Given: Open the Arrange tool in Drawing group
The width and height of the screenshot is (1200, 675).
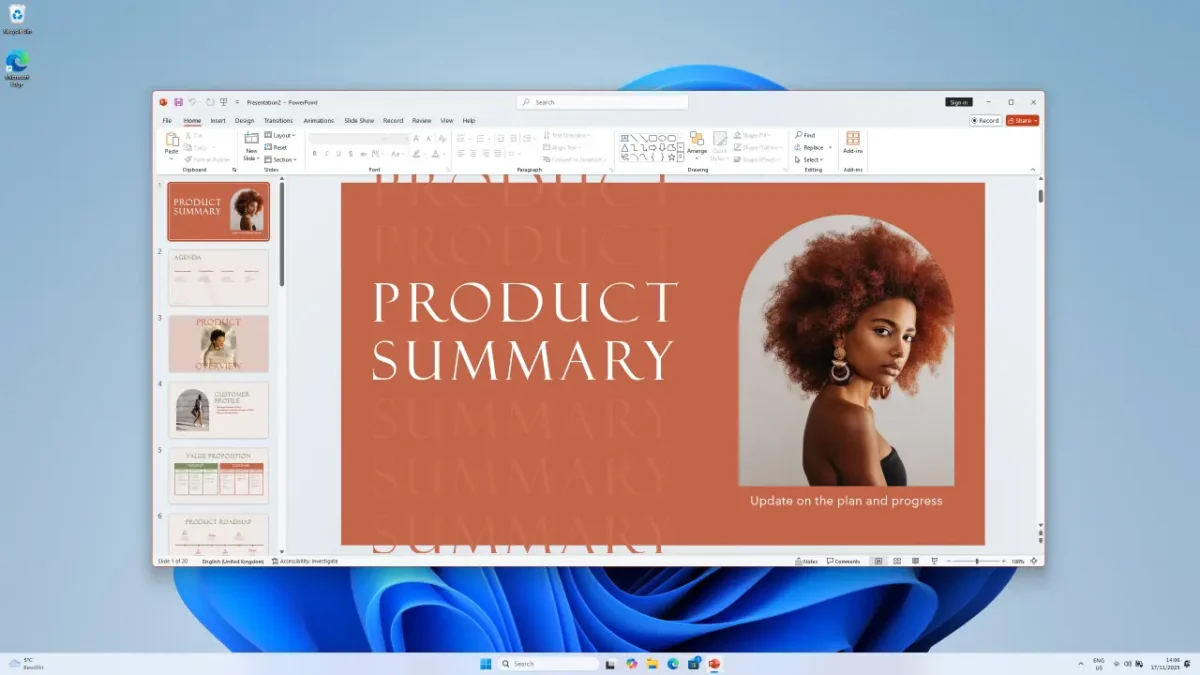Looking at the screenshot, I should (697, 141).
